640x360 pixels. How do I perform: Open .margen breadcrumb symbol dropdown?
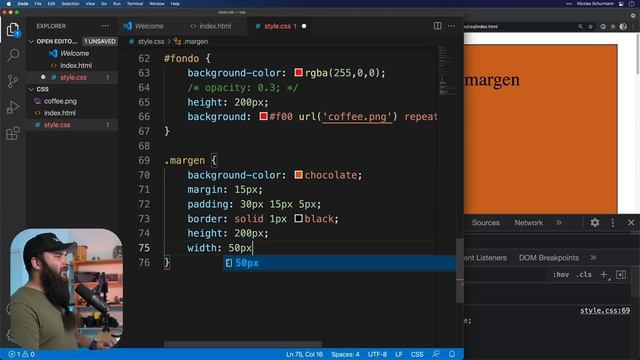(191, 41)
